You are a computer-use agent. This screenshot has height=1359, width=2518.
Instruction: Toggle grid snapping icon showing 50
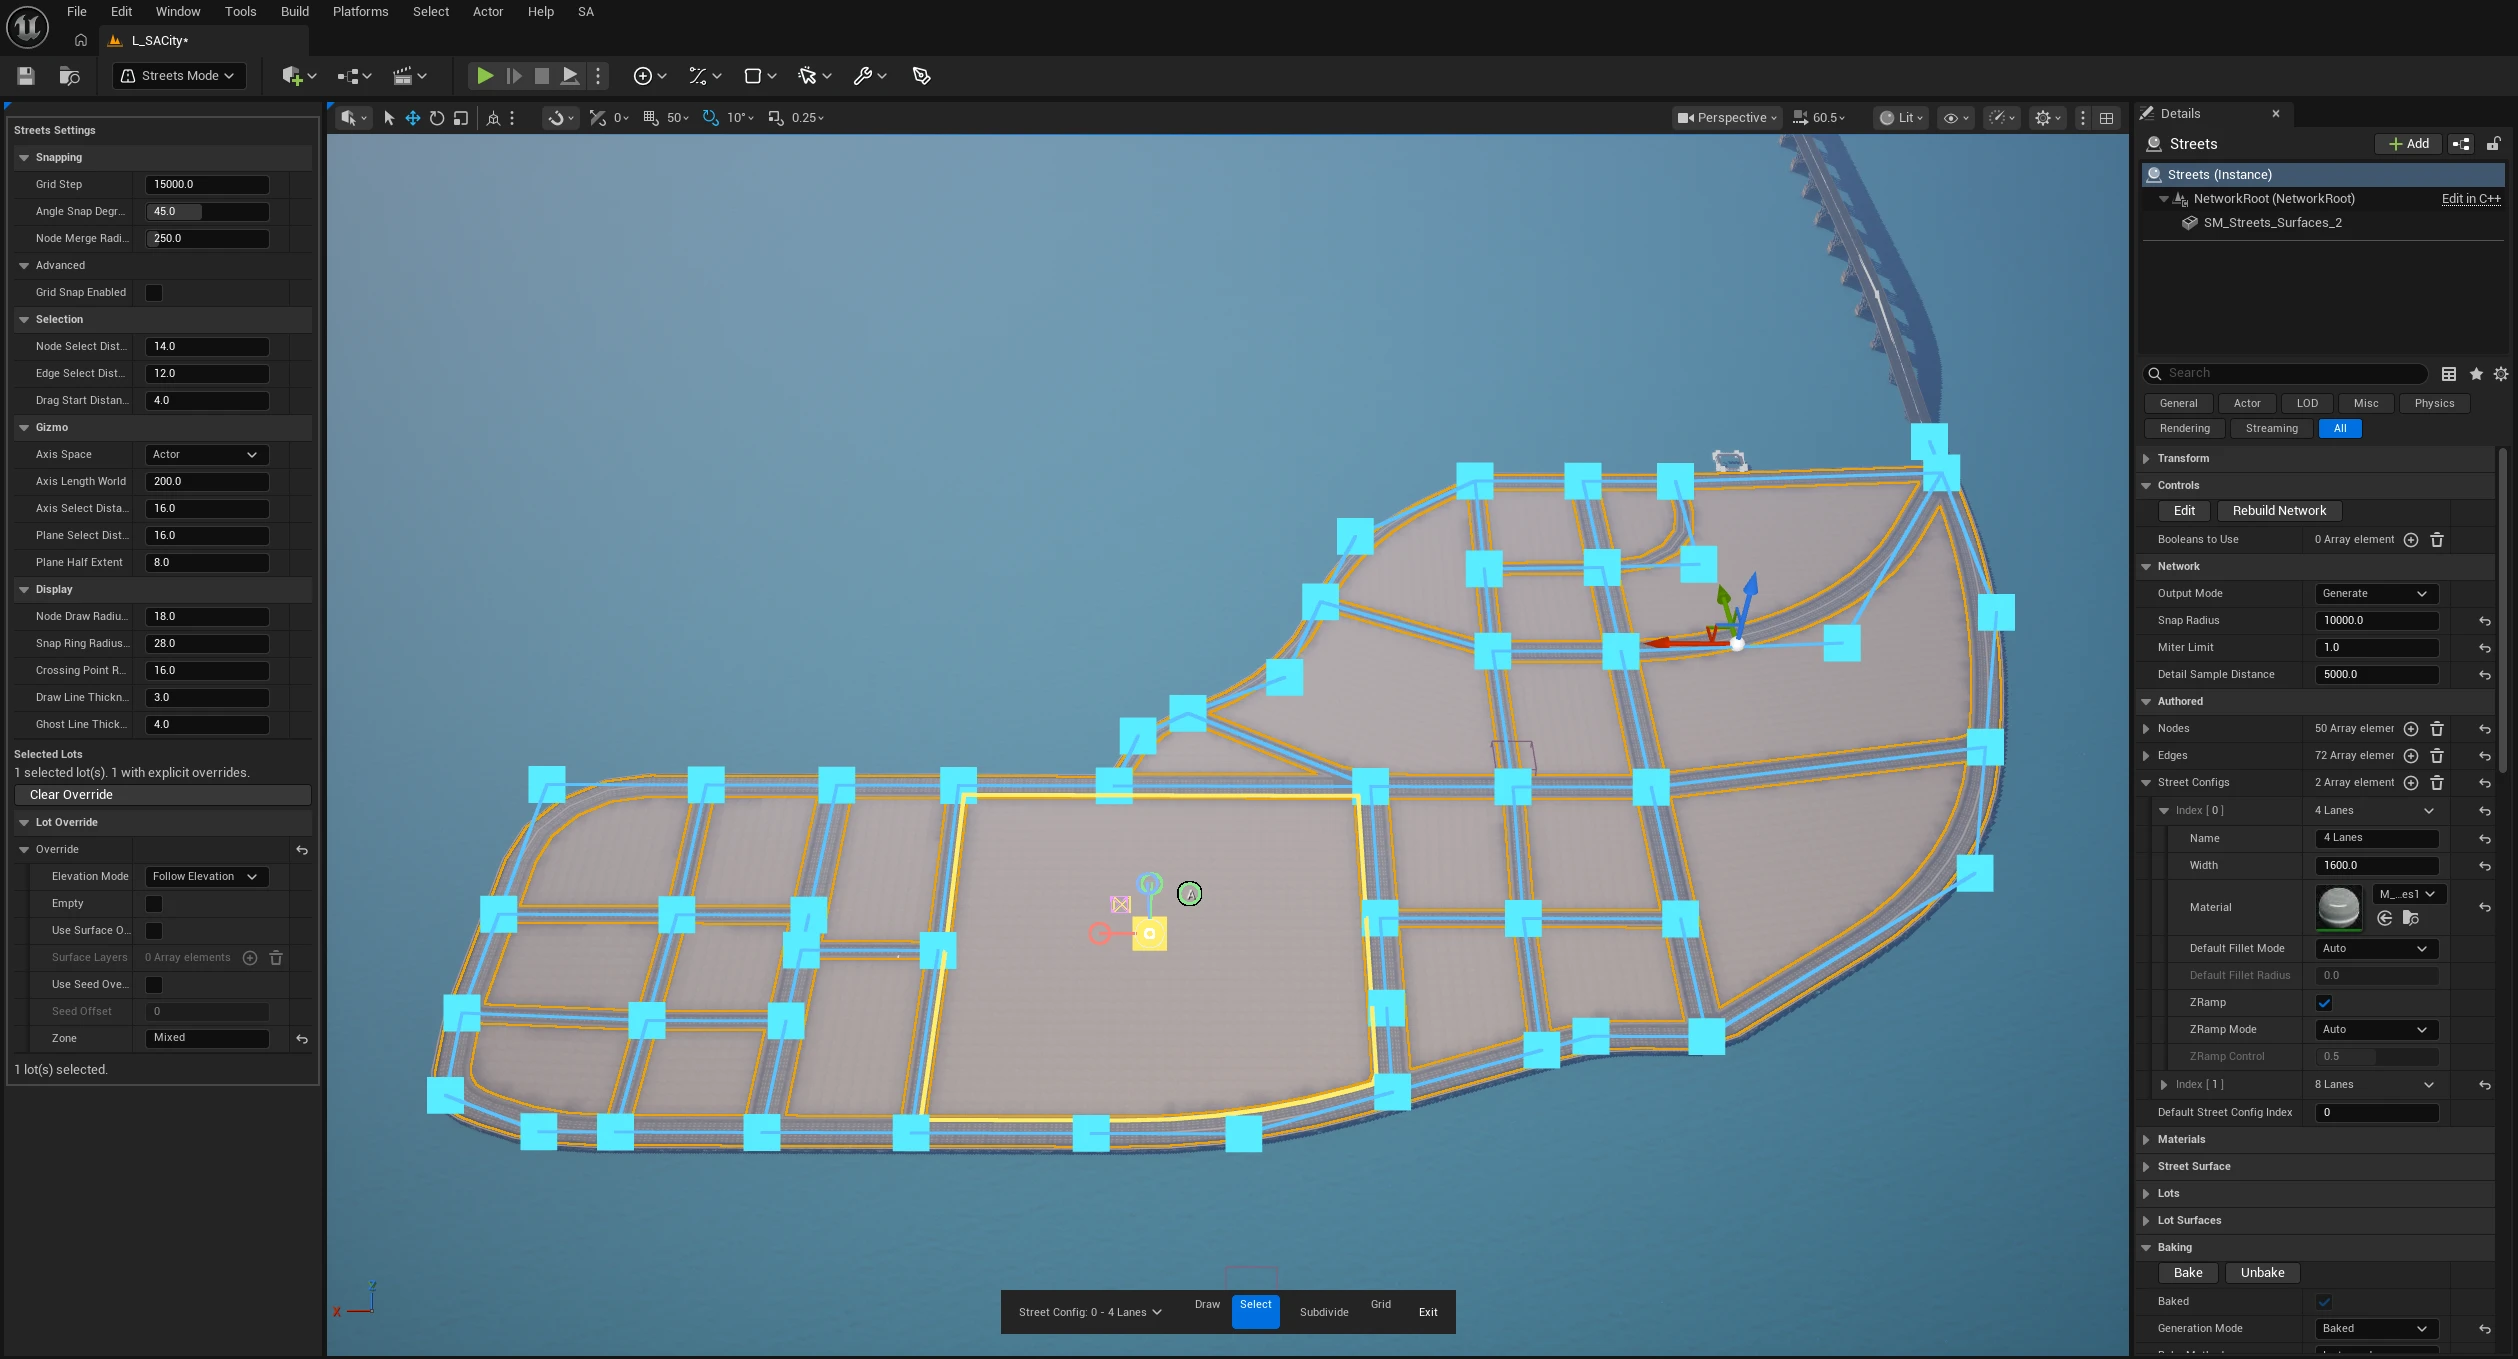[x=651, y=118]
